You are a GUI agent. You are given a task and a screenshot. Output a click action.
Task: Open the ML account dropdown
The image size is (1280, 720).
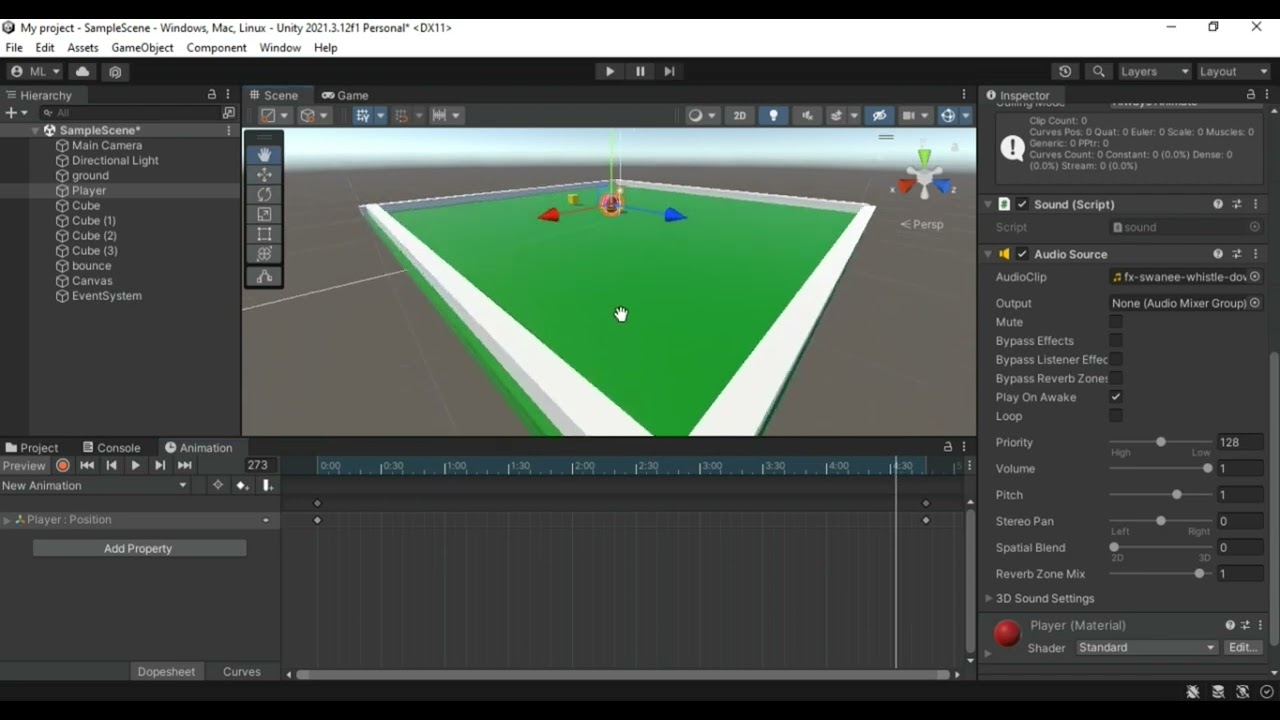(35, 72)
